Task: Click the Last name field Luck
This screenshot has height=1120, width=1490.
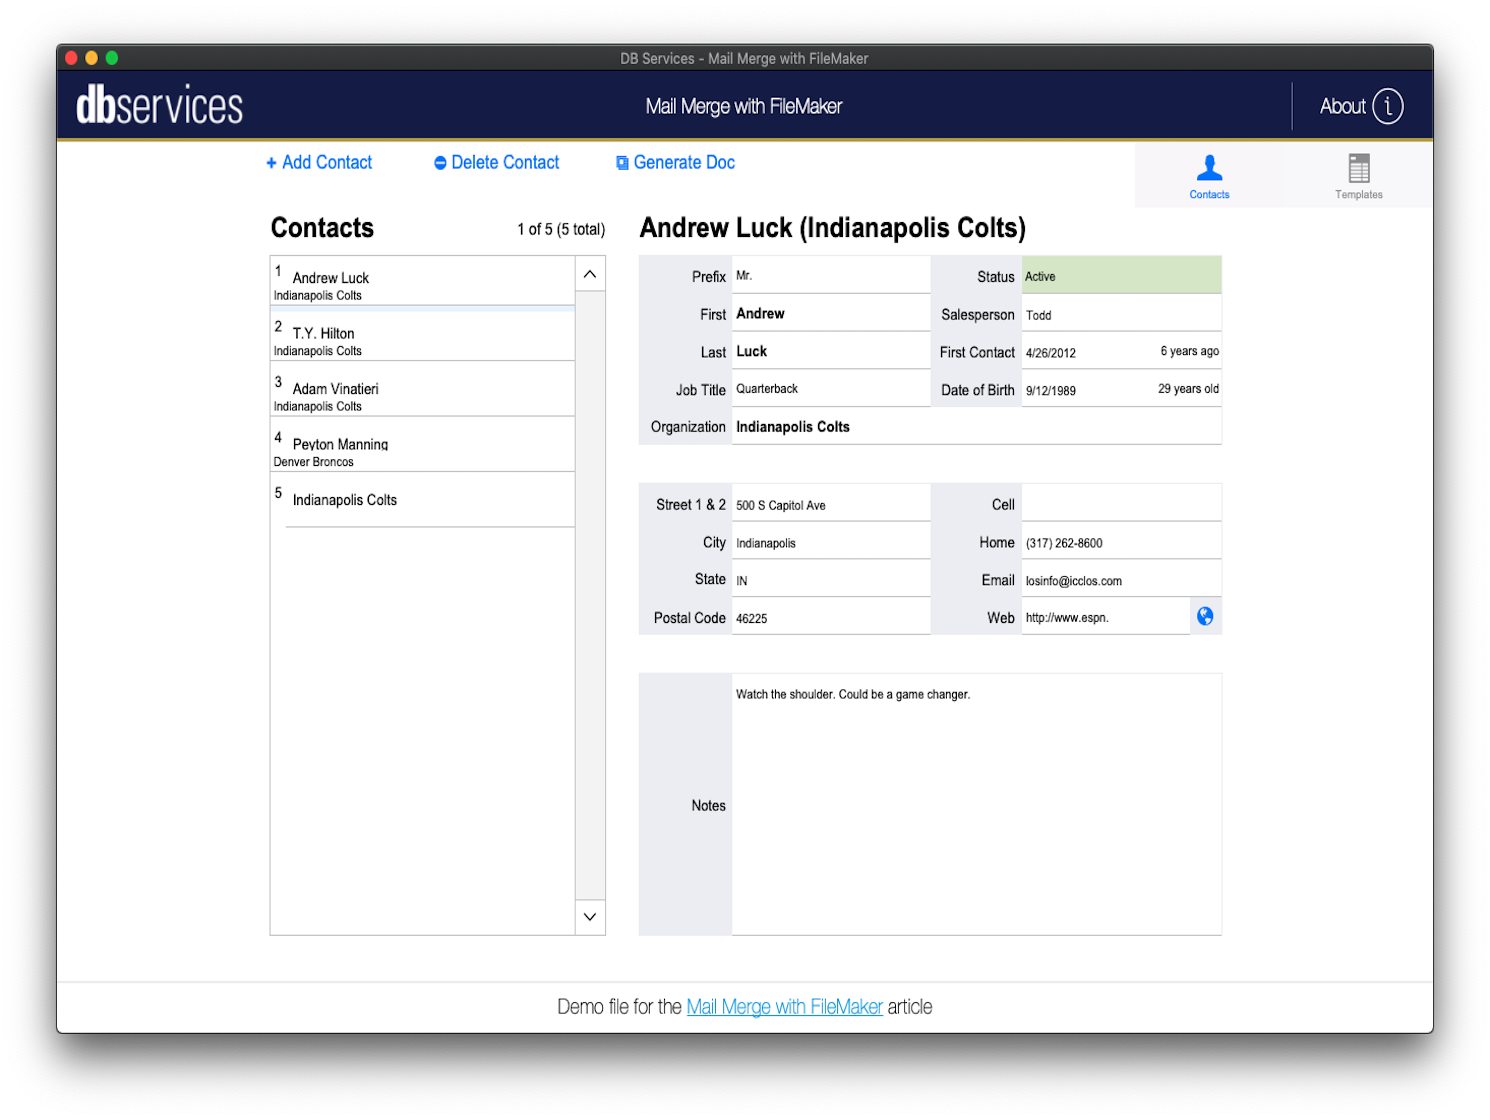Action: tap(831, 352)
